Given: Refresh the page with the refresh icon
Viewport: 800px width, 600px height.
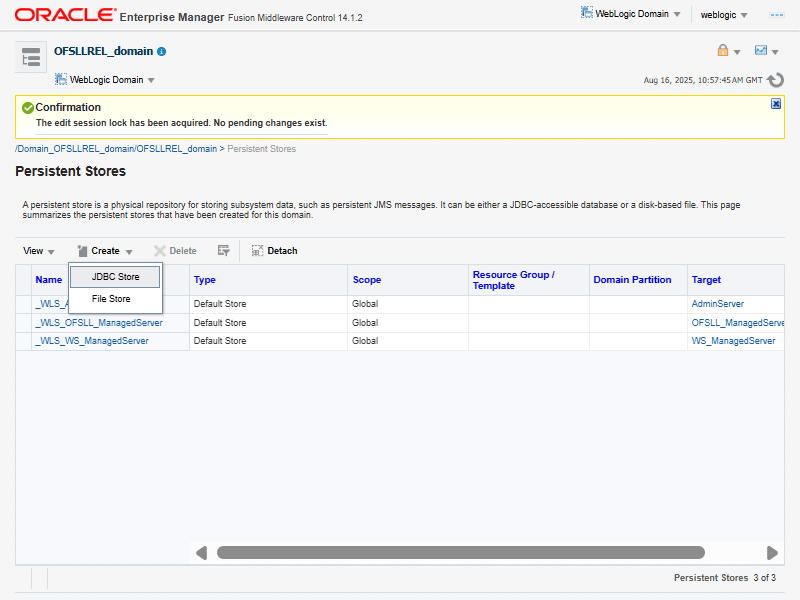Looking at the screenshot, I should point(776,80).
